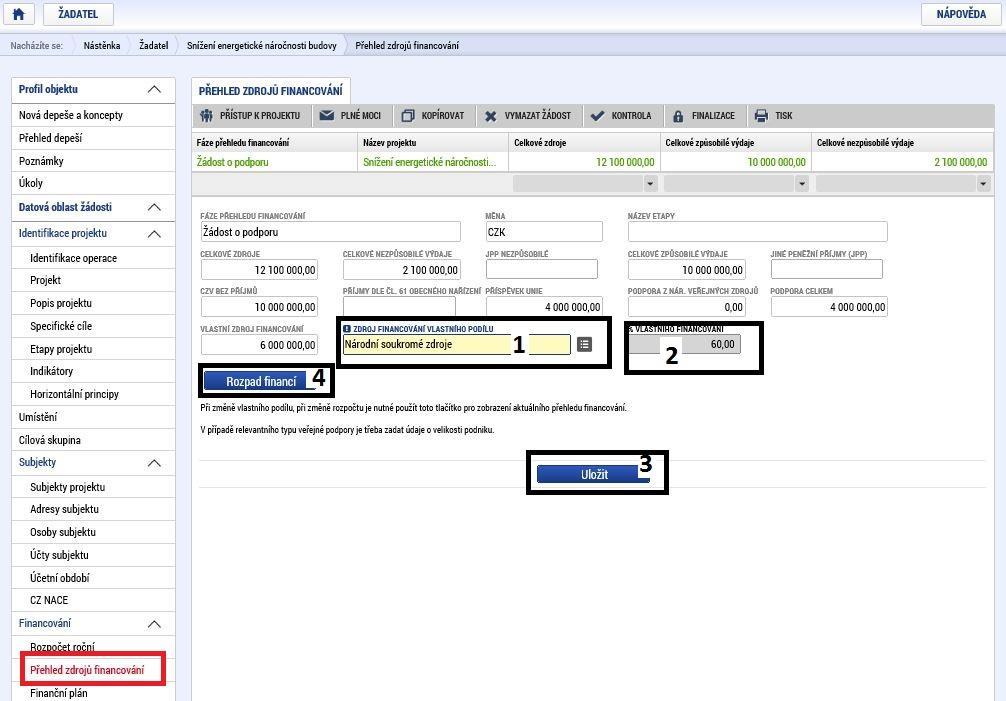Click the Zdroj financování vlastního podílu field
Viewport: 1006px width, 701px height.
click(457, 344)
